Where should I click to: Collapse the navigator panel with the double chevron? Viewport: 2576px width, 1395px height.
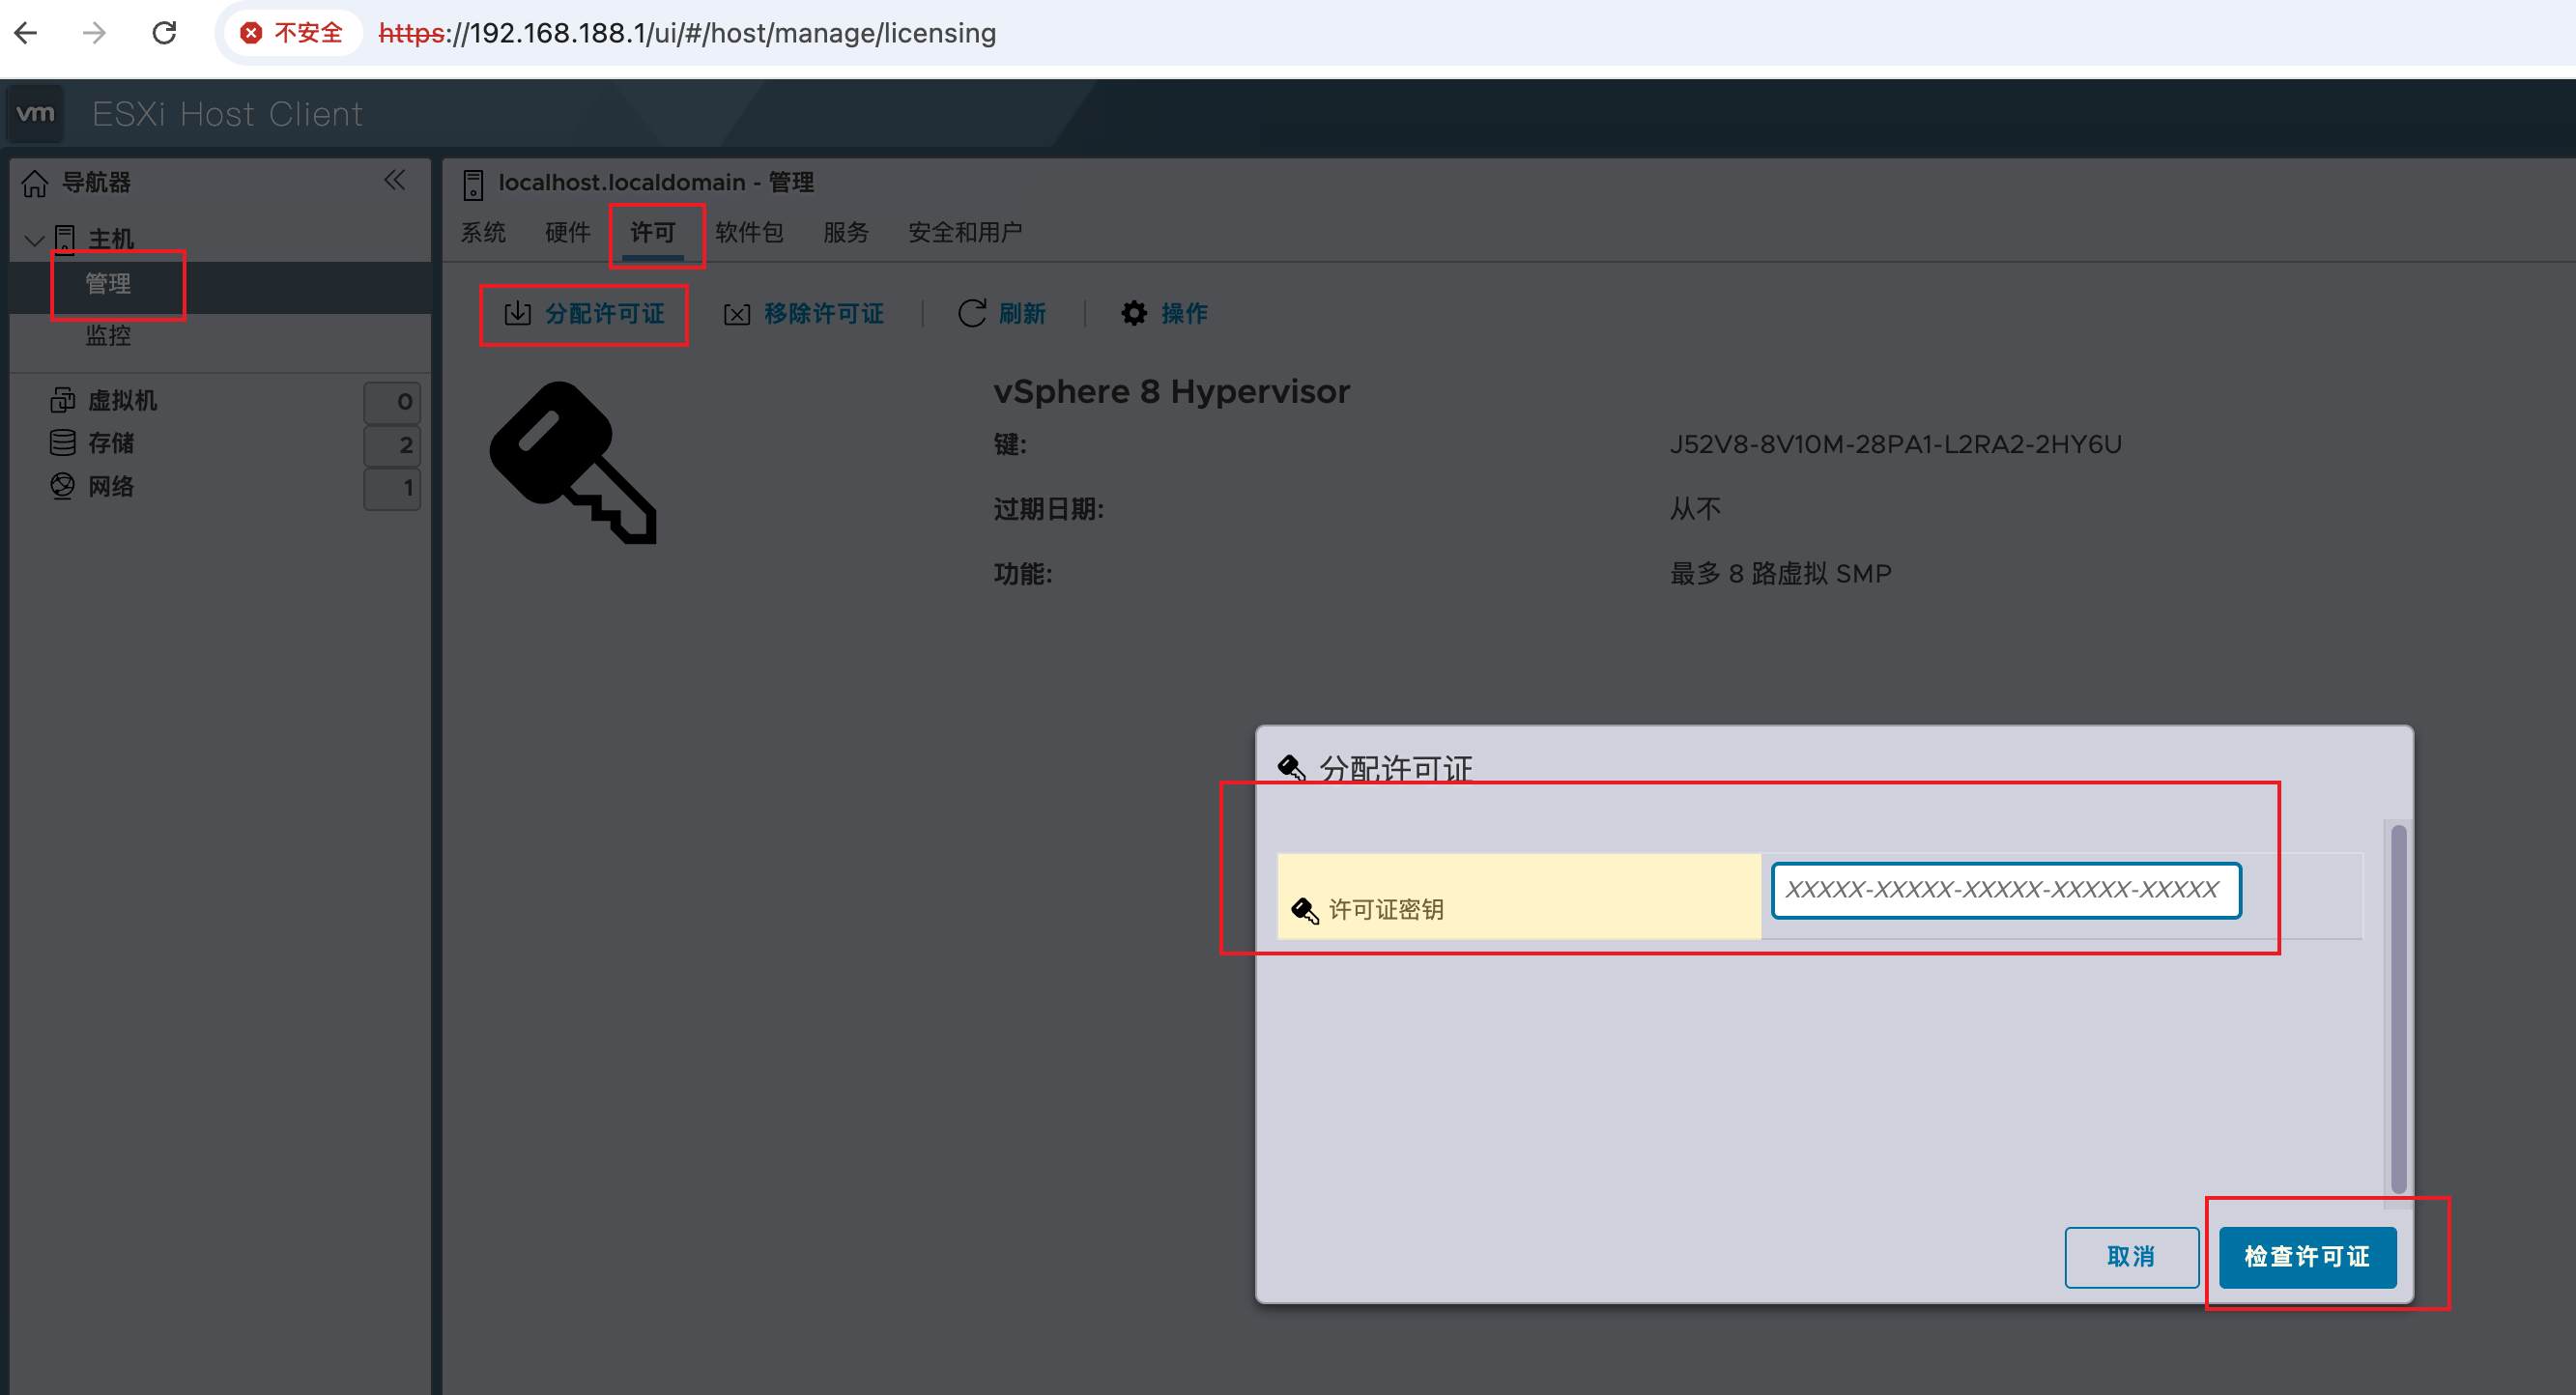pos(394,180)
